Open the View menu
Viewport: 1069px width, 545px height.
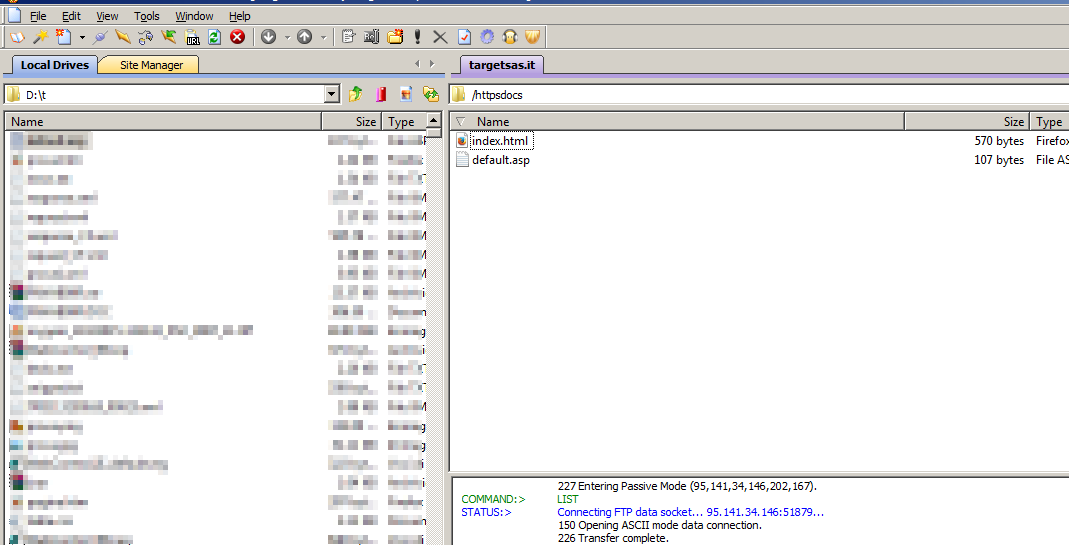pyautogui.click(x=107, y=16)
